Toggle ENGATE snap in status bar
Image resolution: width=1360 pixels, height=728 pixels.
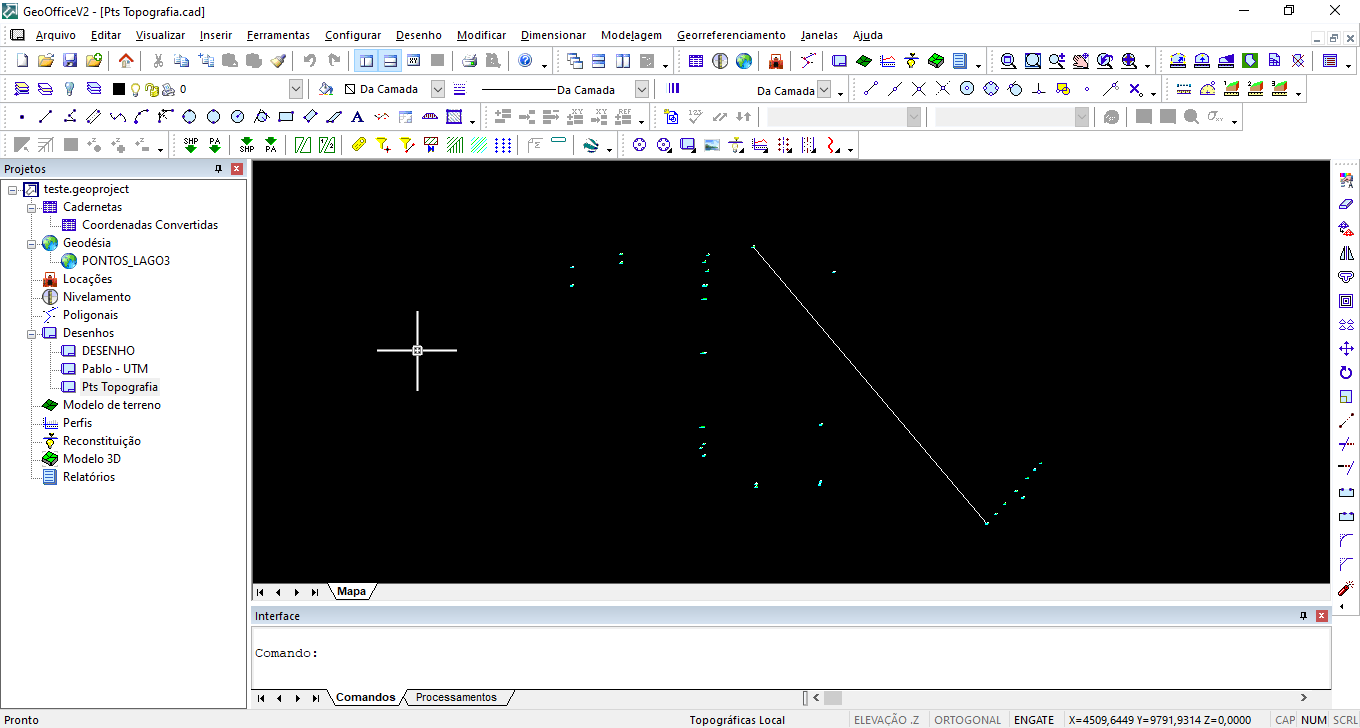[1033, 720]
